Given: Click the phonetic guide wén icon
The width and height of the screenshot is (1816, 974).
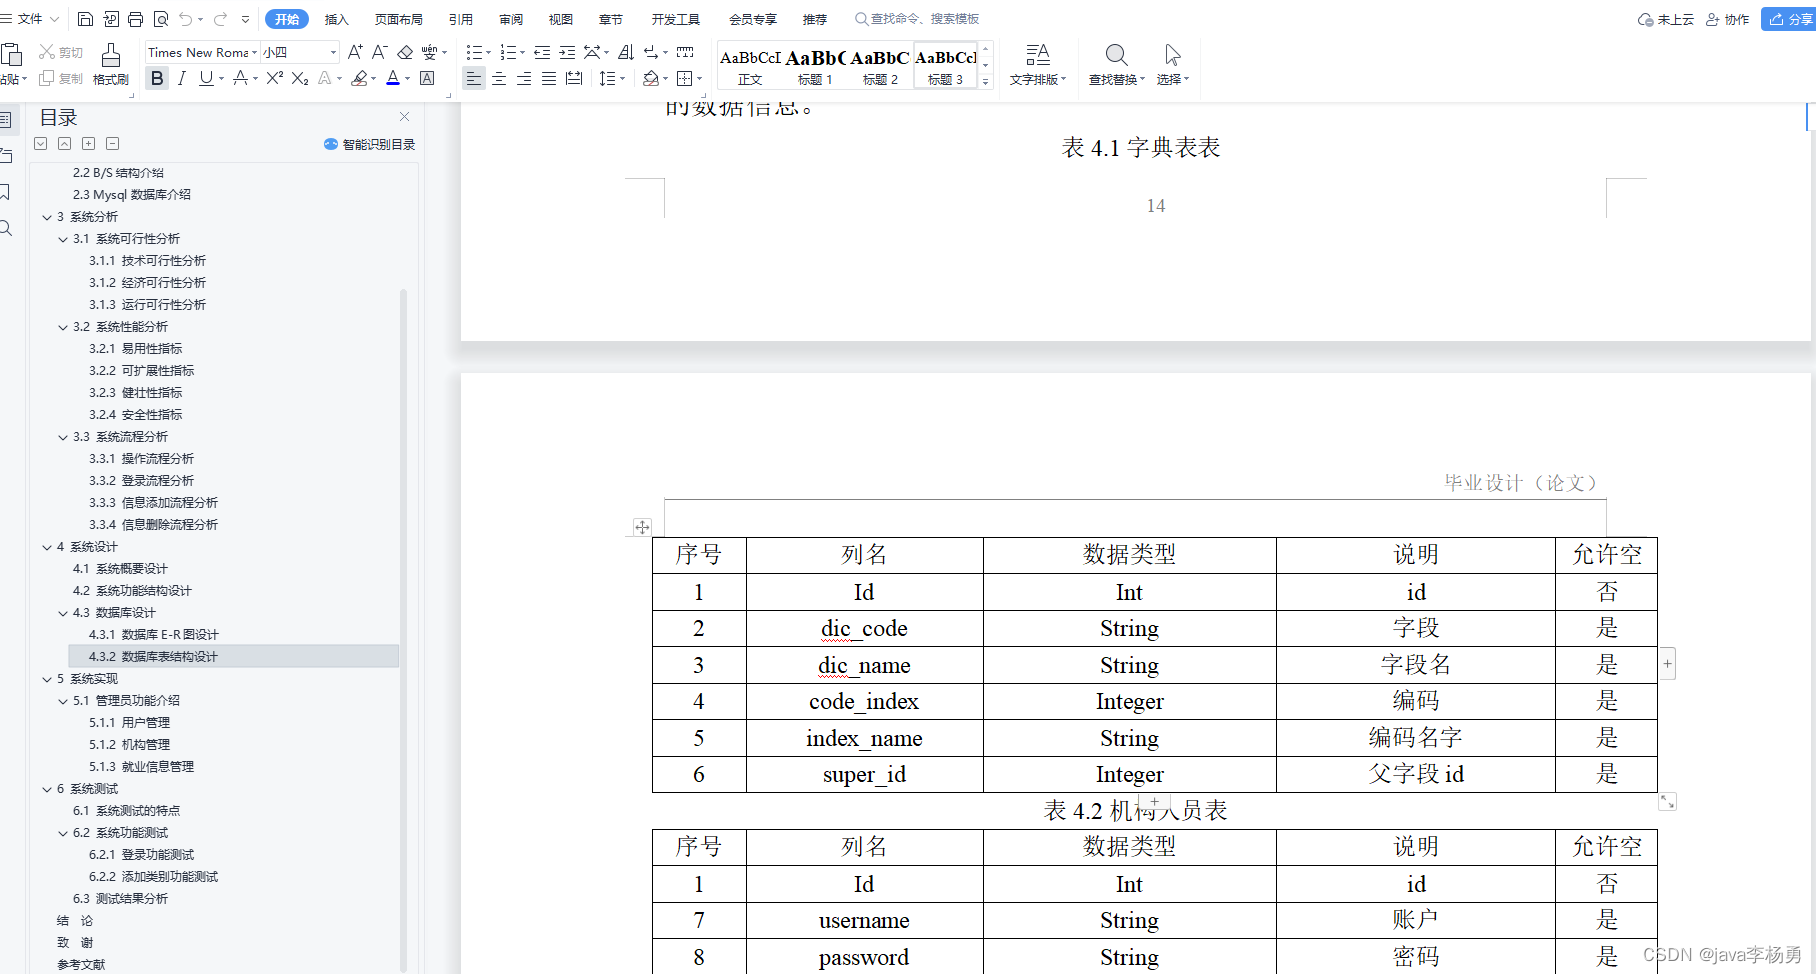Looking at the screenshot, I should [x=430, y=52].
